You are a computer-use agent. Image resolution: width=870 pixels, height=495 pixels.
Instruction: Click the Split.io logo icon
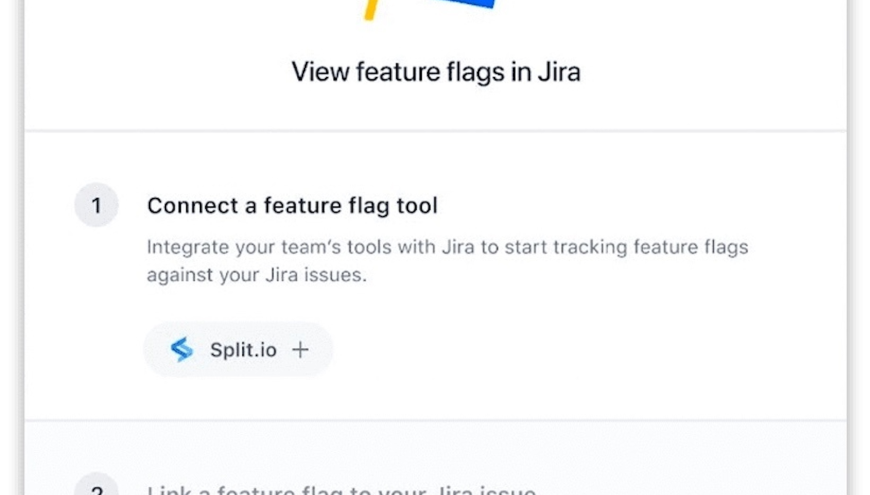[181, 349]
